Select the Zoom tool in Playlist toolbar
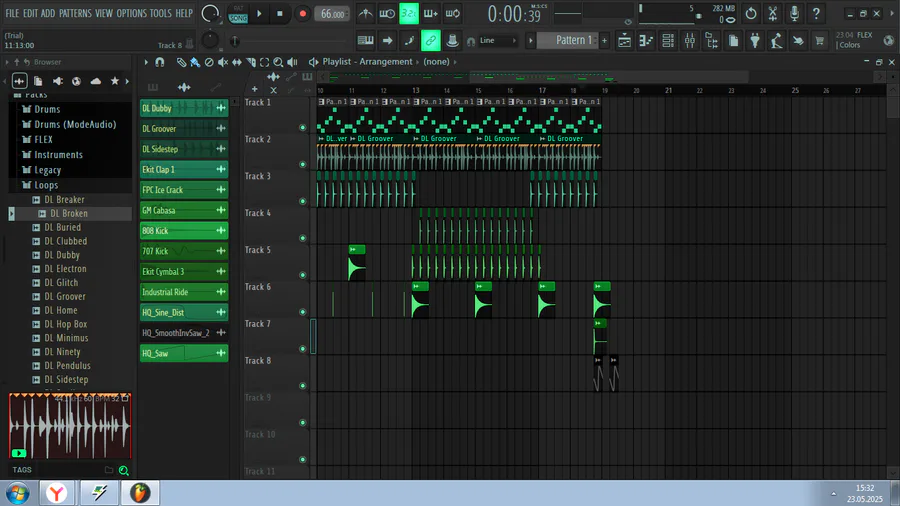This screenshot has height=506, width=900. point(278,62)
